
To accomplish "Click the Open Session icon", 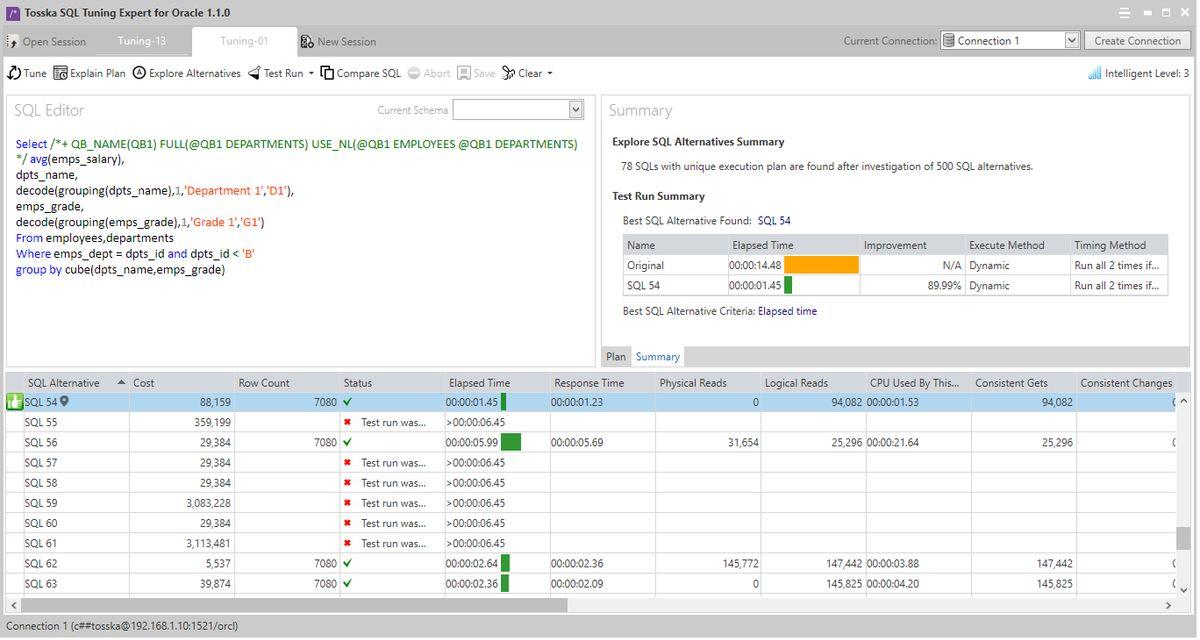I will pyautogui.click(x=12, y=42).
